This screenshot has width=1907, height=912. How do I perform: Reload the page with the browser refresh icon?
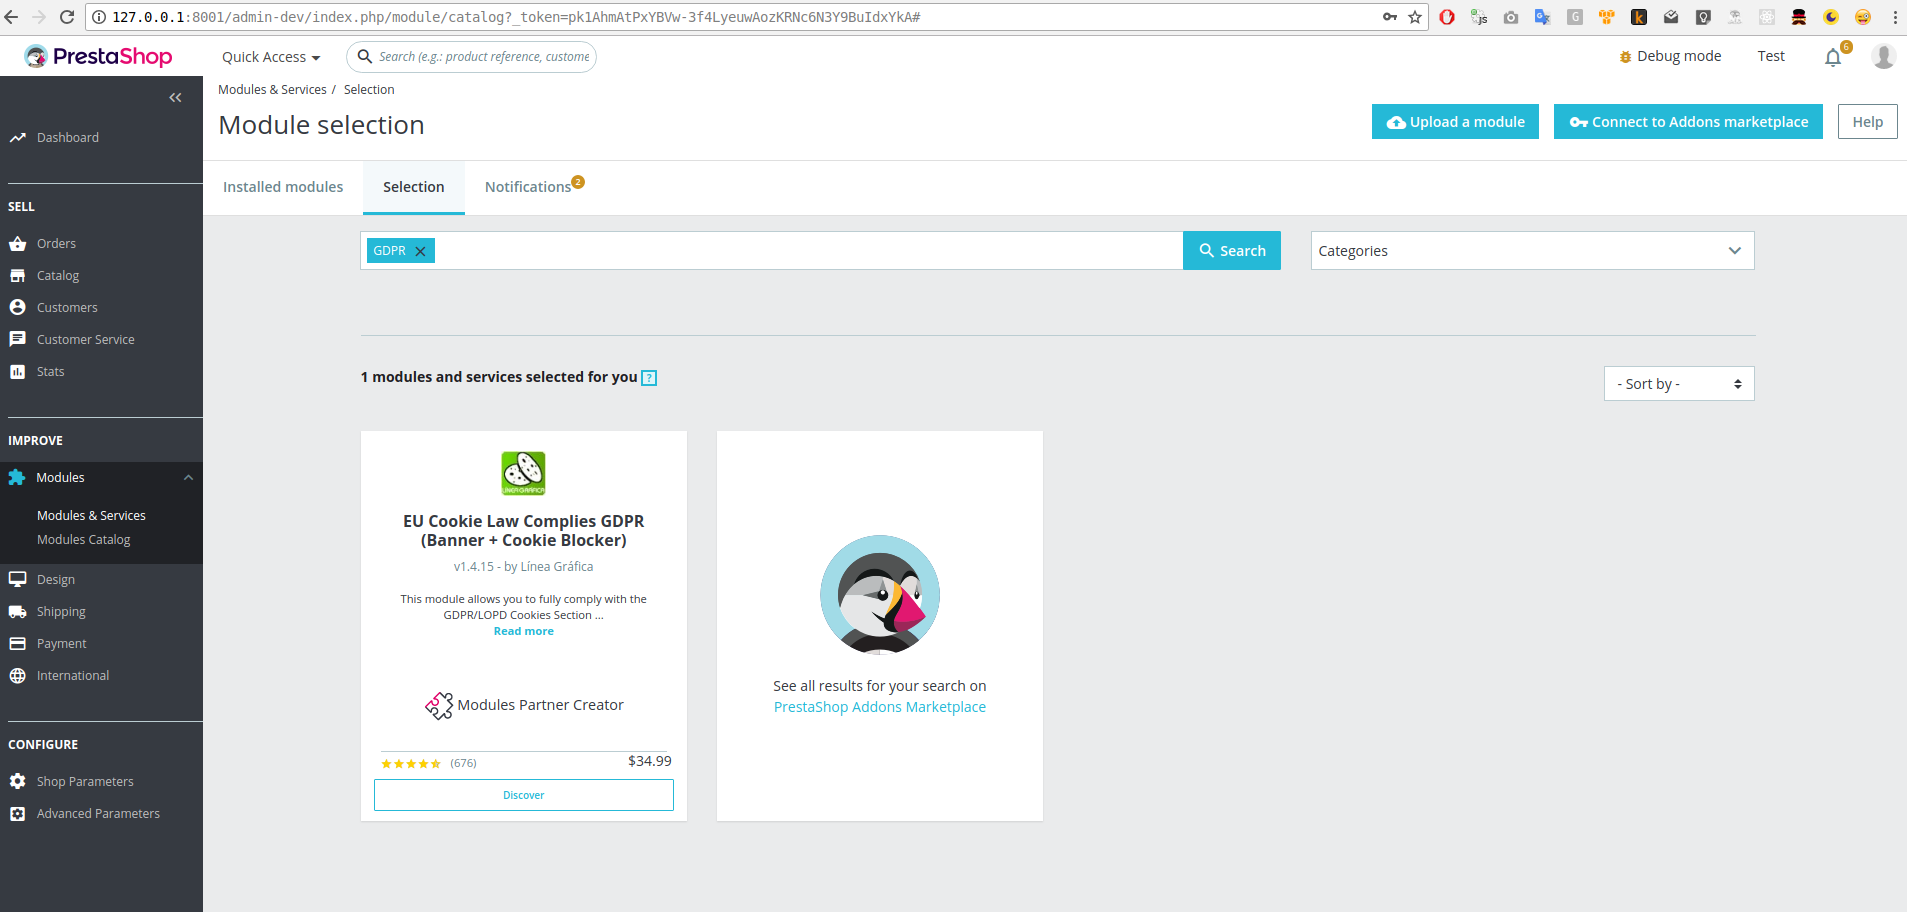tap(67, 17)
